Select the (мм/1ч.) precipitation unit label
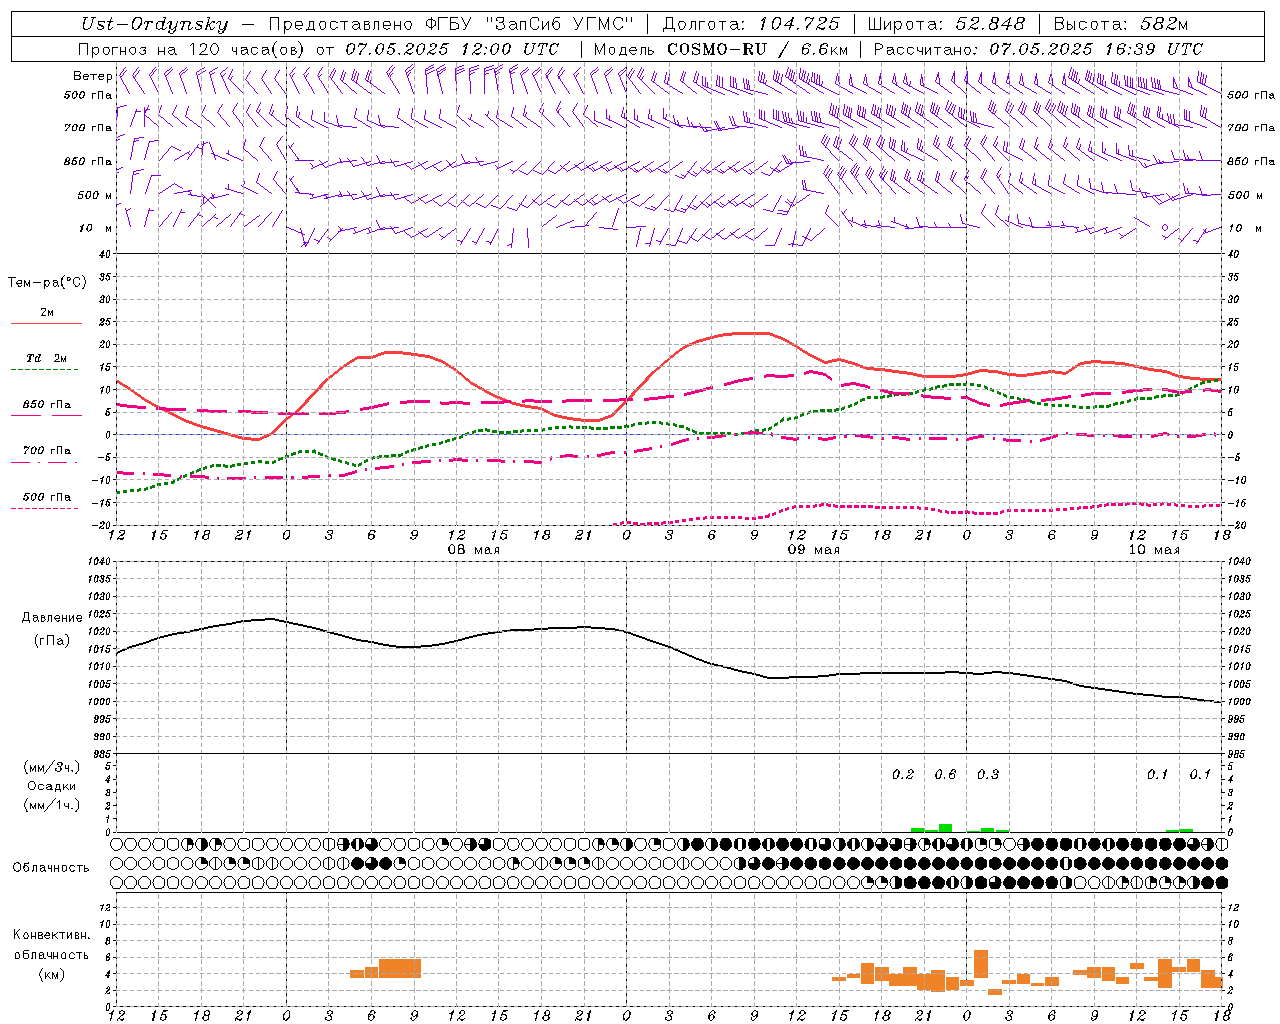 click(x=52, y=805)
